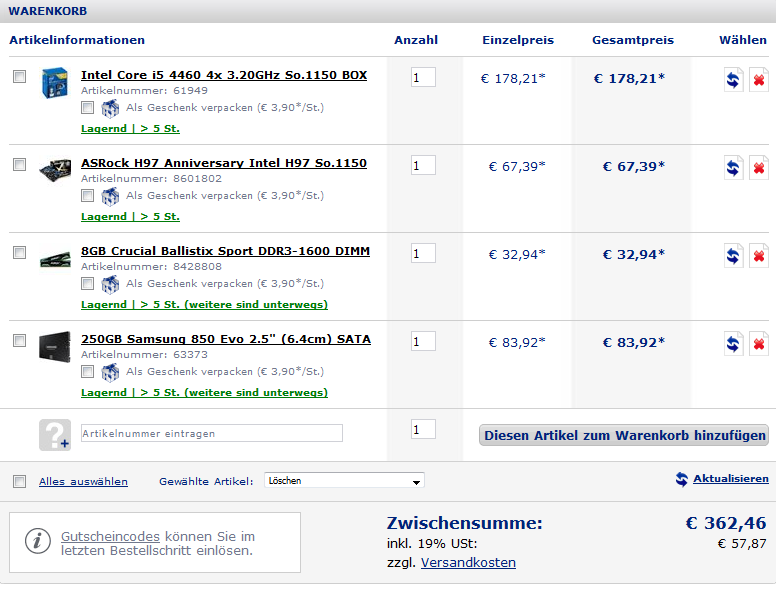
Task: Focus quantity field for Samsung 850 Evo
Action: [423, 342]
